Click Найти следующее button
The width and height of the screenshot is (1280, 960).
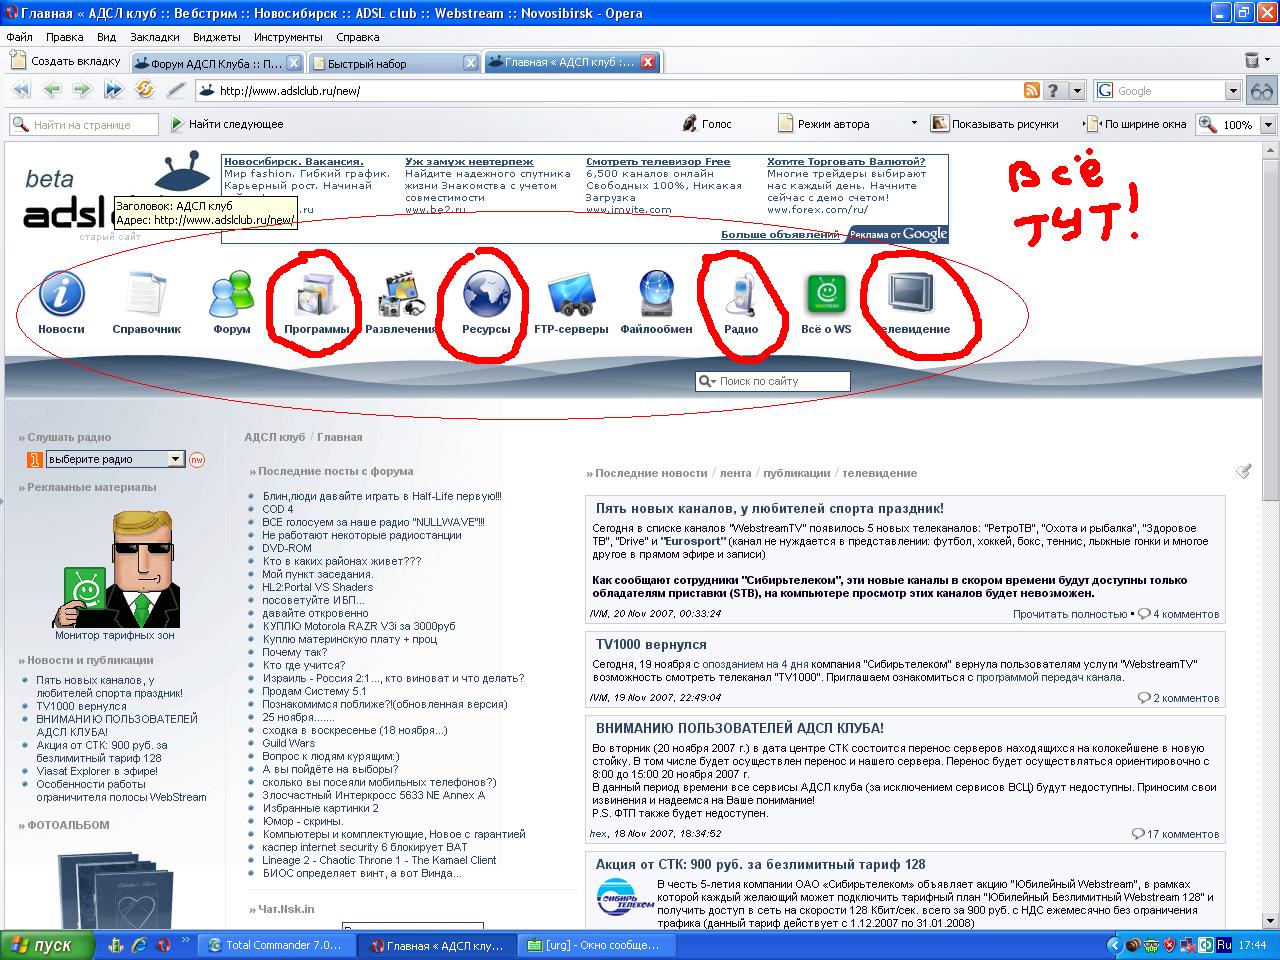tap(227, 124)
